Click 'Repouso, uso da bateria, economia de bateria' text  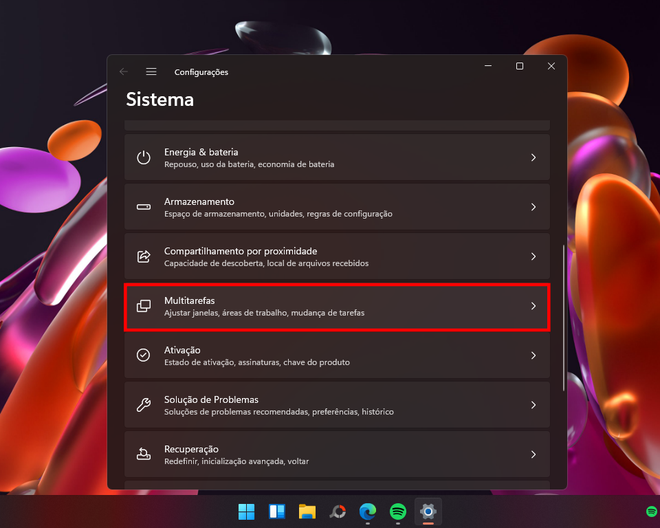249,164
